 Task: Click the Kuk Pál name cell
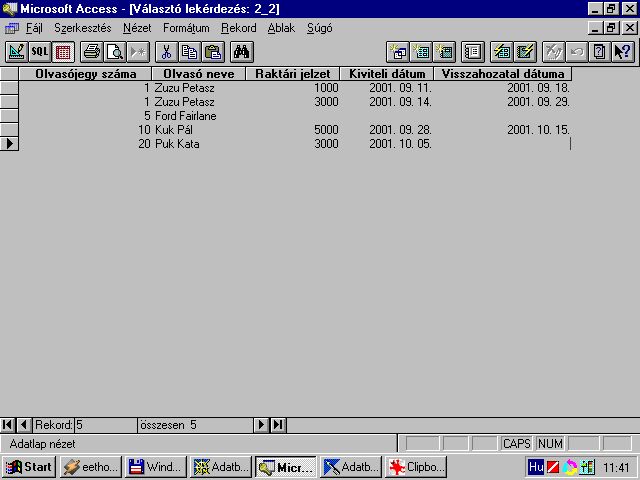pyautogui.click(x=199, y=130)
